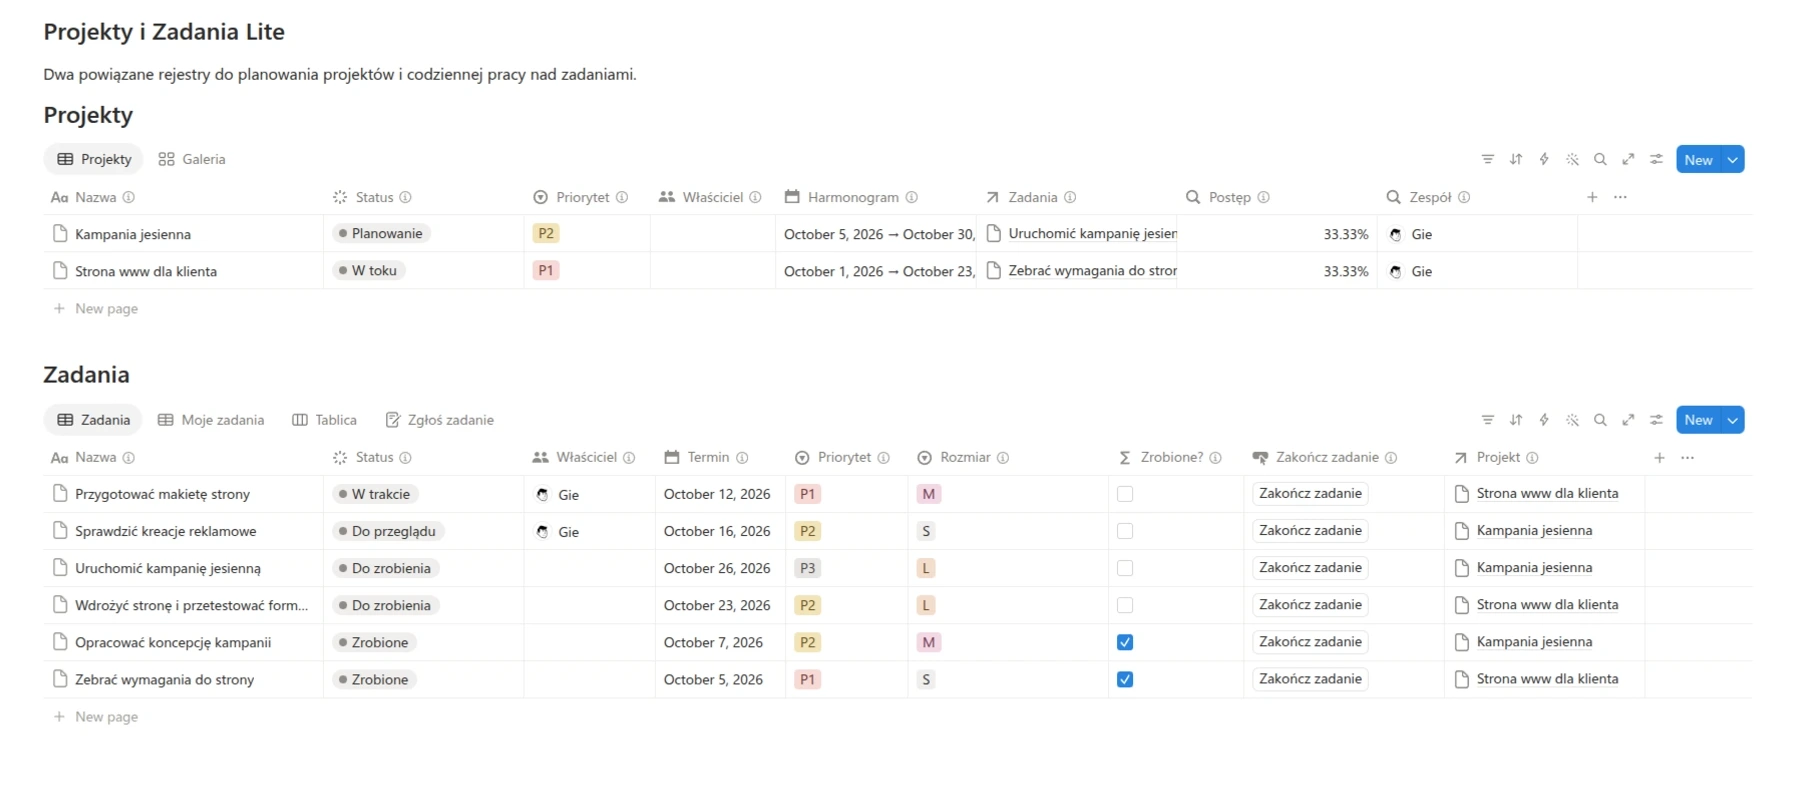Change status of Sprawdzić kreacje reklamowe
Image resolution: width=1800 pixels, height=810 pixels.
[388, 531]
